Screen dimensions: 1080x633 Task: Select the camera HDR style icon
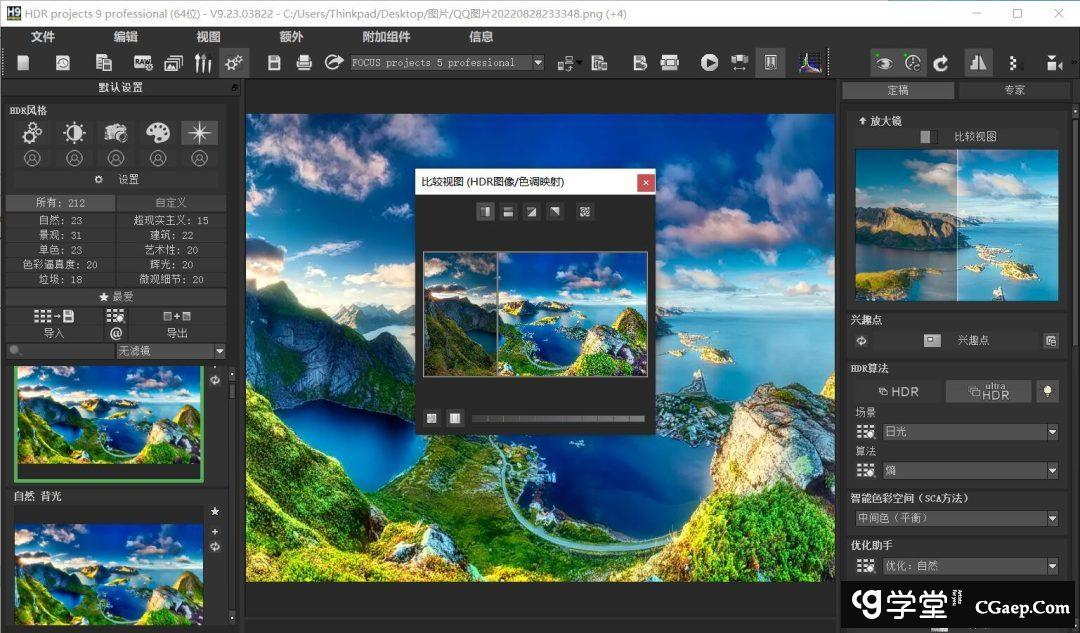[x=116, y=133]
